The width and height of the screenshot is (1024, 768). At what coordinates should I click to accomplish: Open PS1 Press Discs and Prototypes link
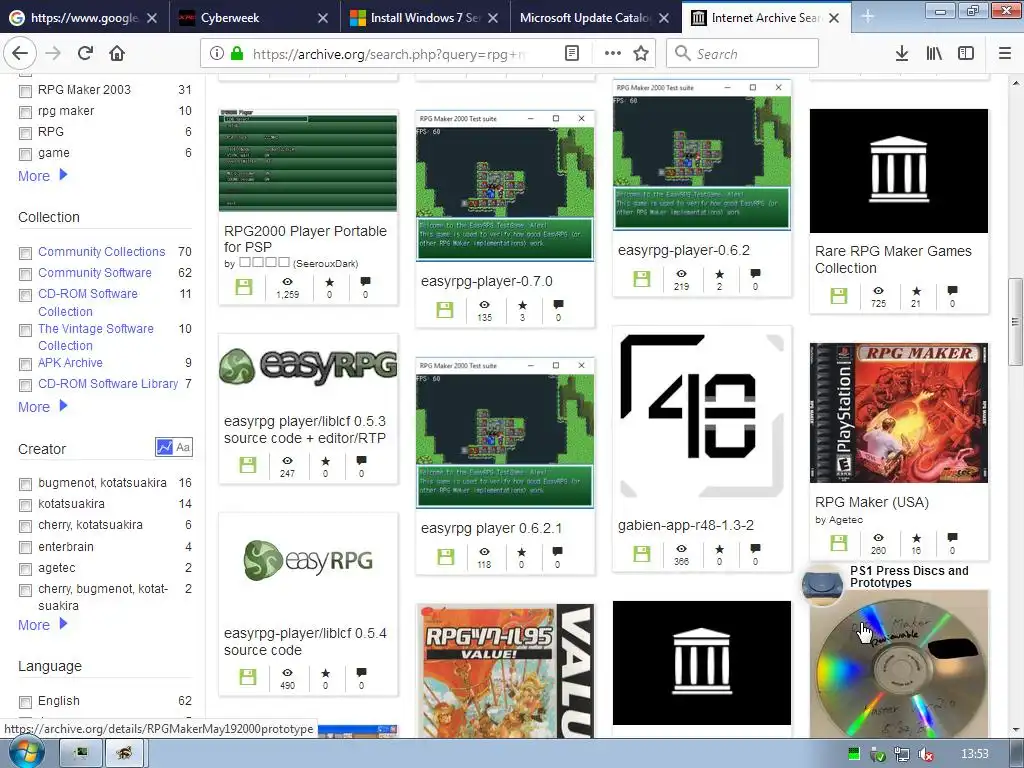click(908, 576)
